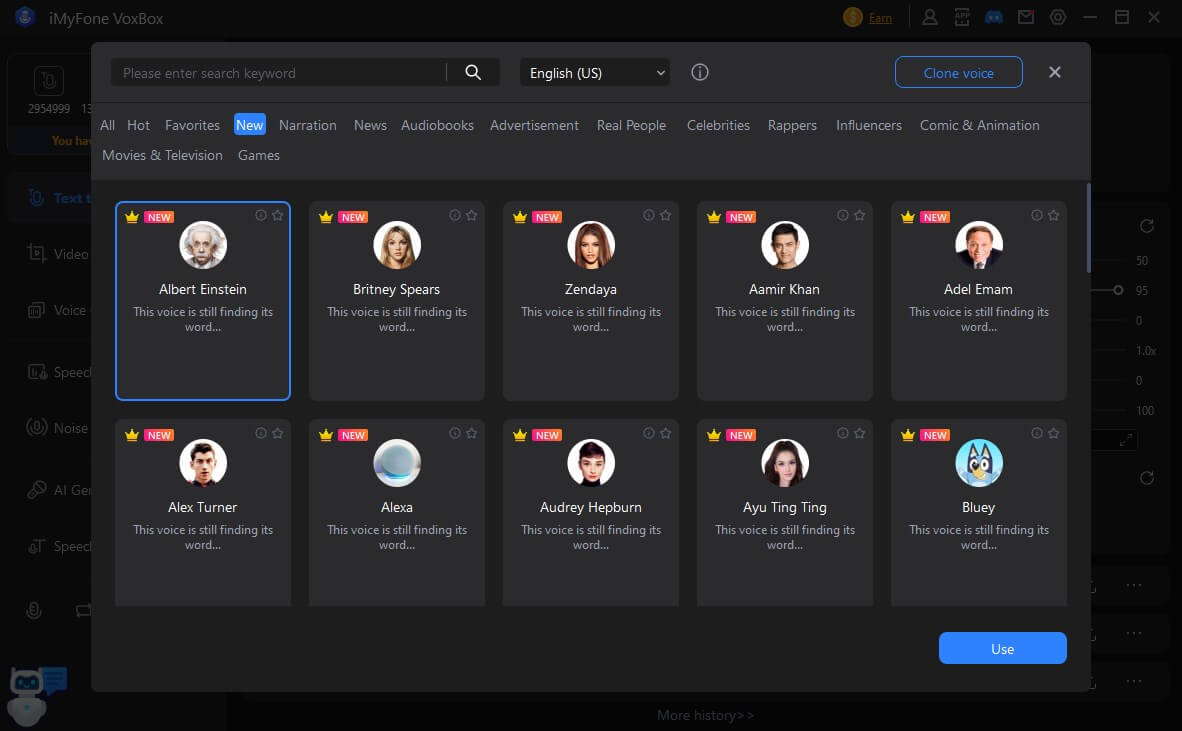This screenshot has height=731, width=1182.
Task: Open the Discord icon in title bar
Action: pos(994,17)
